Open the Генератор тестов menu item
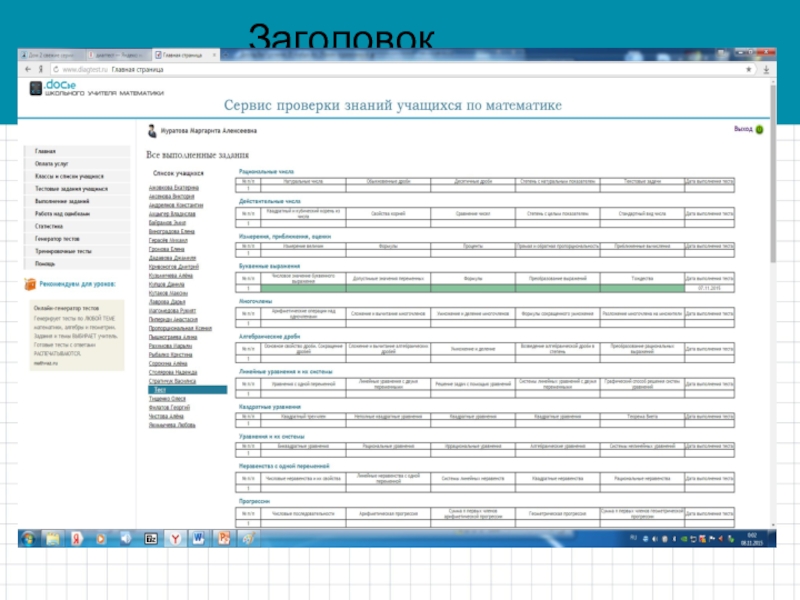Viewport: 800px width, 600px height. tap(77, 239)
